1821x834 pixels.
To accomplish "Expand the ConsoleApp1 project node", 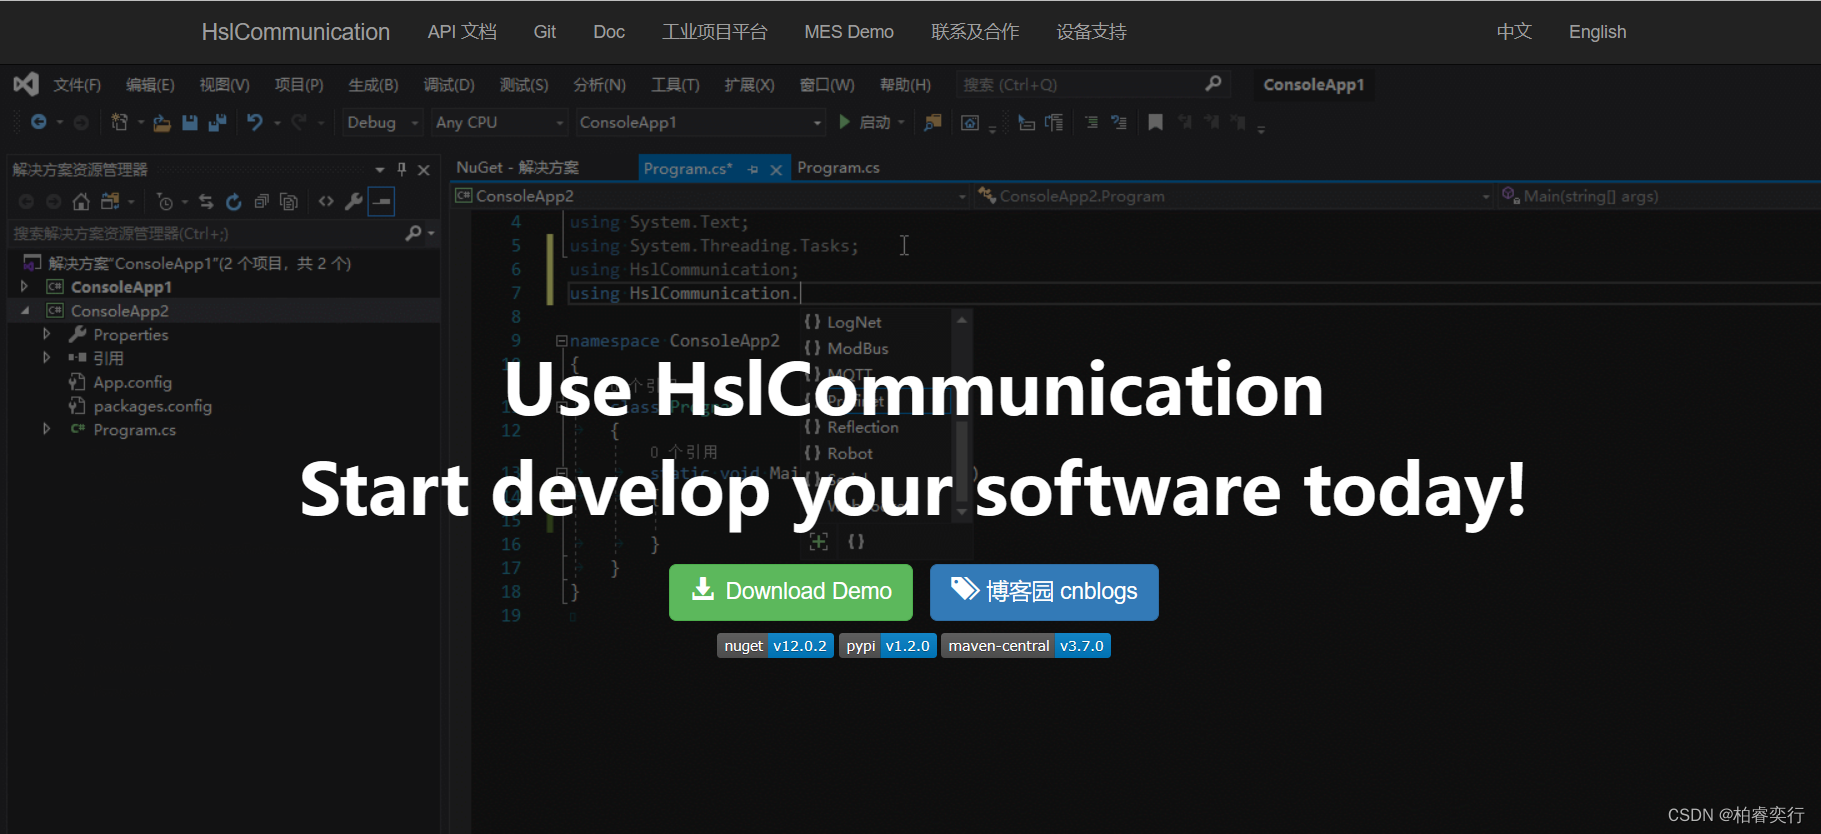I will 25,287.
